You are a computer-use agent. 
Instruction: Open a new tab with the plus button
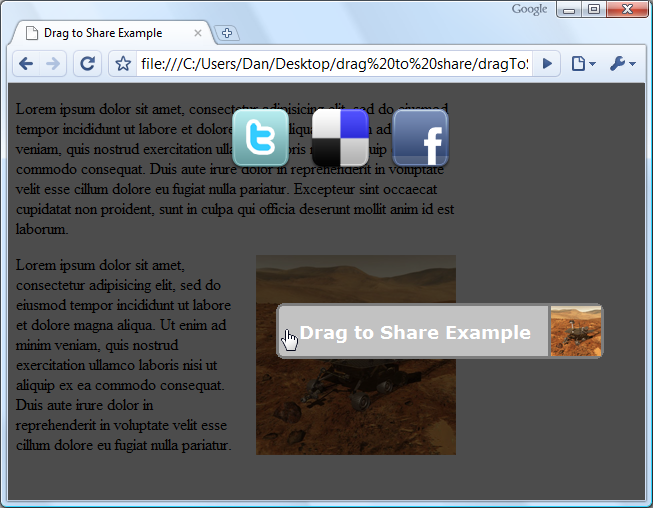click(x=227, y=33)
